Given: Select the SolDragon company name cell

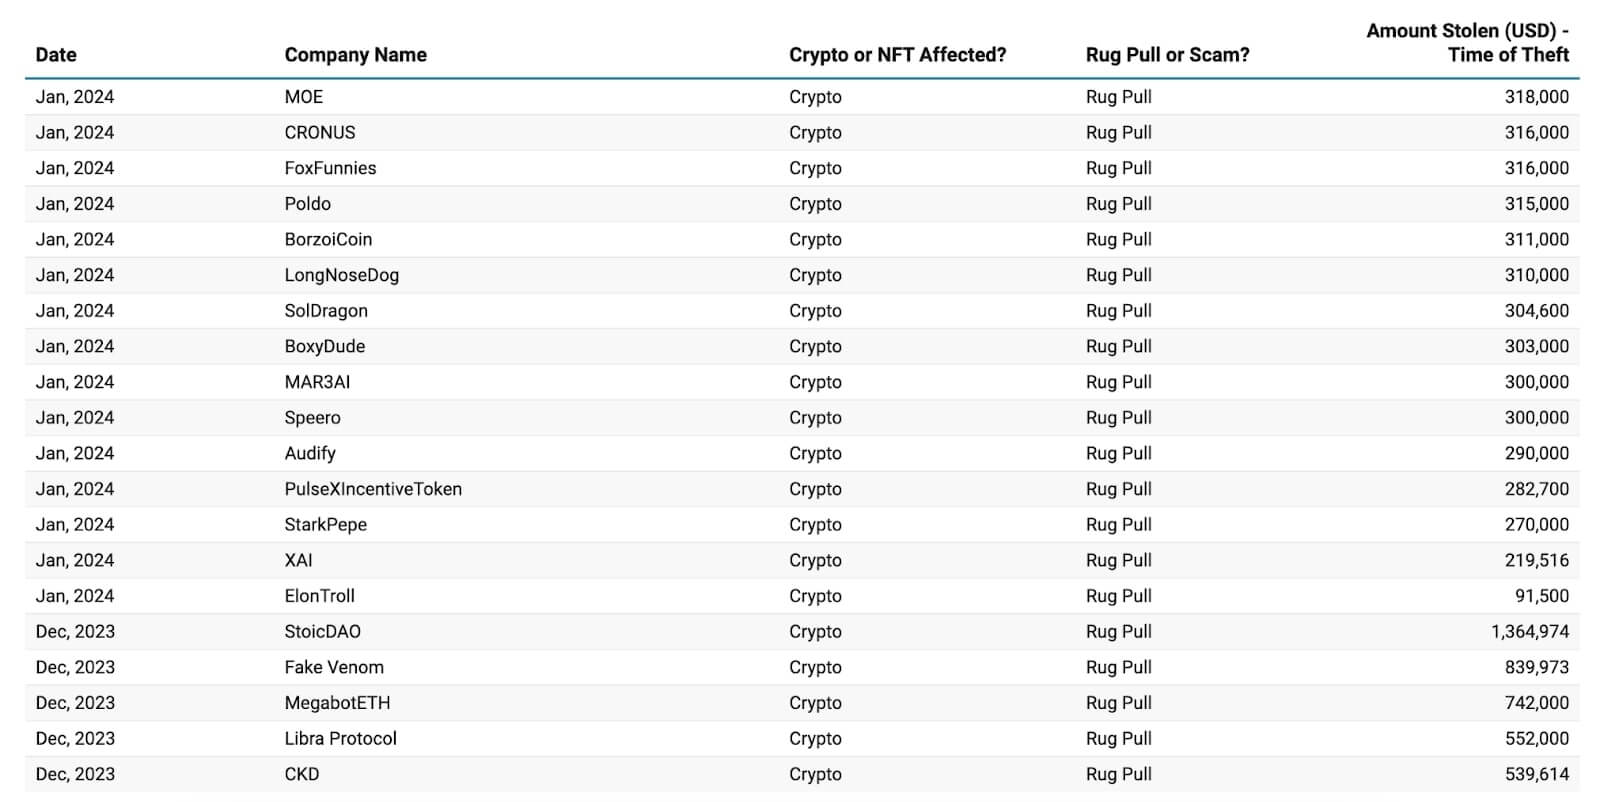Looking at the screenshot, I should pos(326,311).
